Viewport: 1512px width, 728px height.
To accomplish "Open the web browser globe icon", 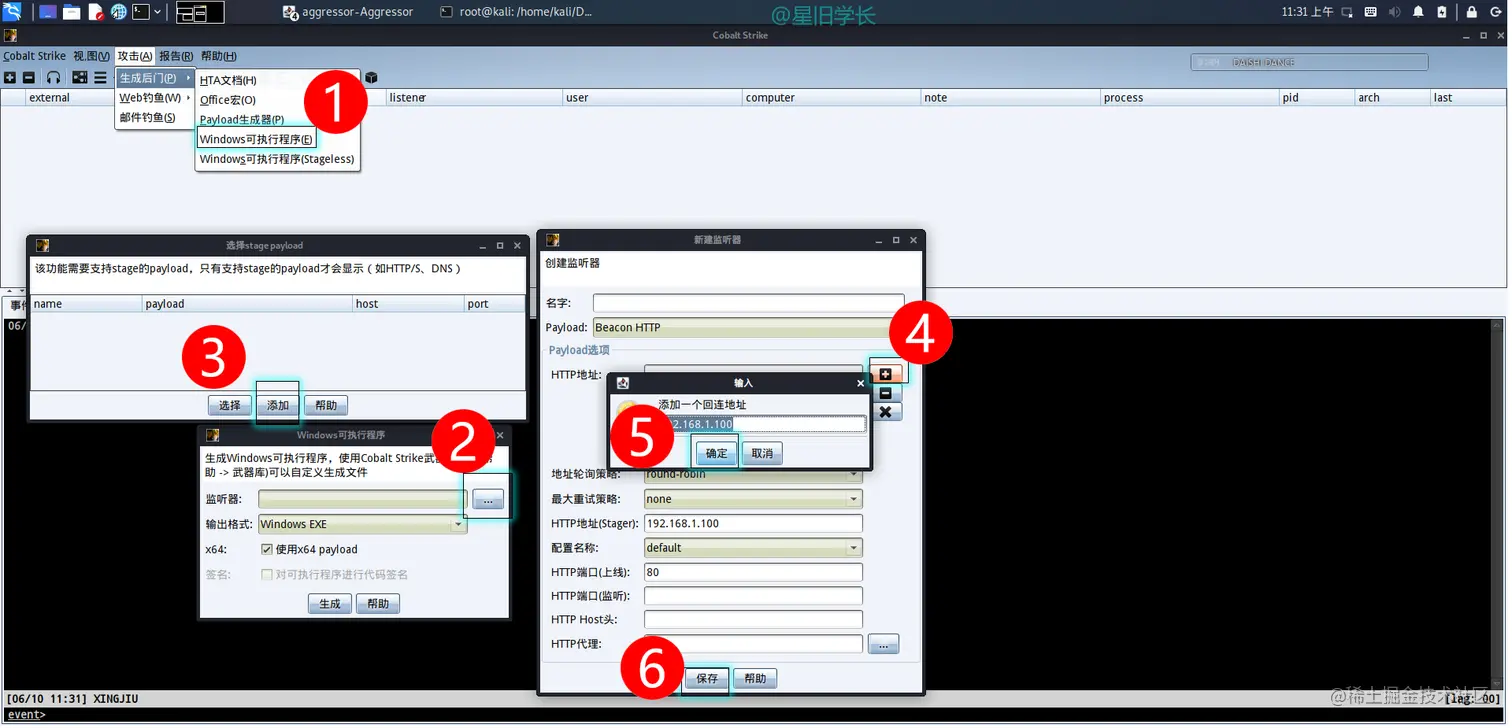I will click(x=119, y=12).
